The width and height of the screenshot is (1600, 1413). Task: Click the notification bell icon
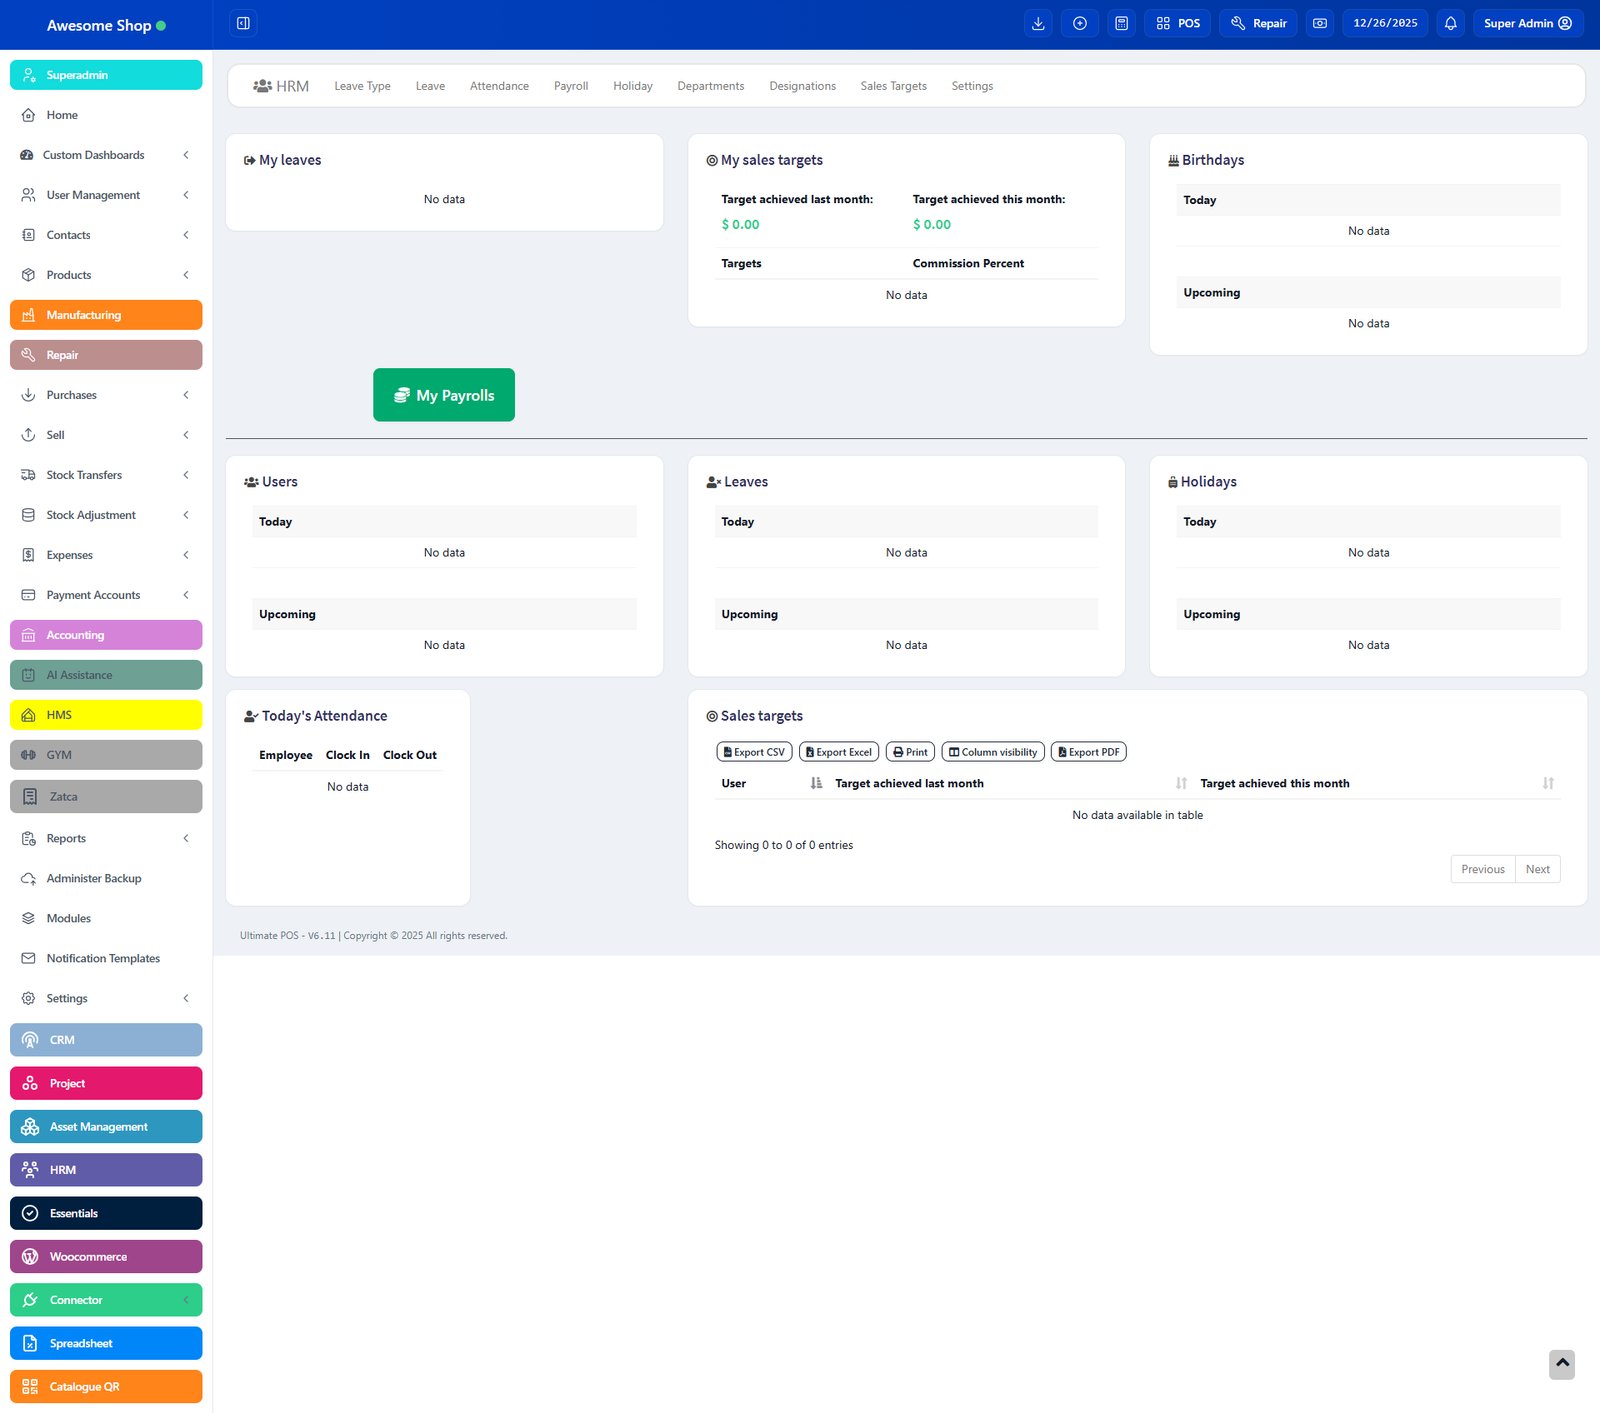click(1450, 23)
